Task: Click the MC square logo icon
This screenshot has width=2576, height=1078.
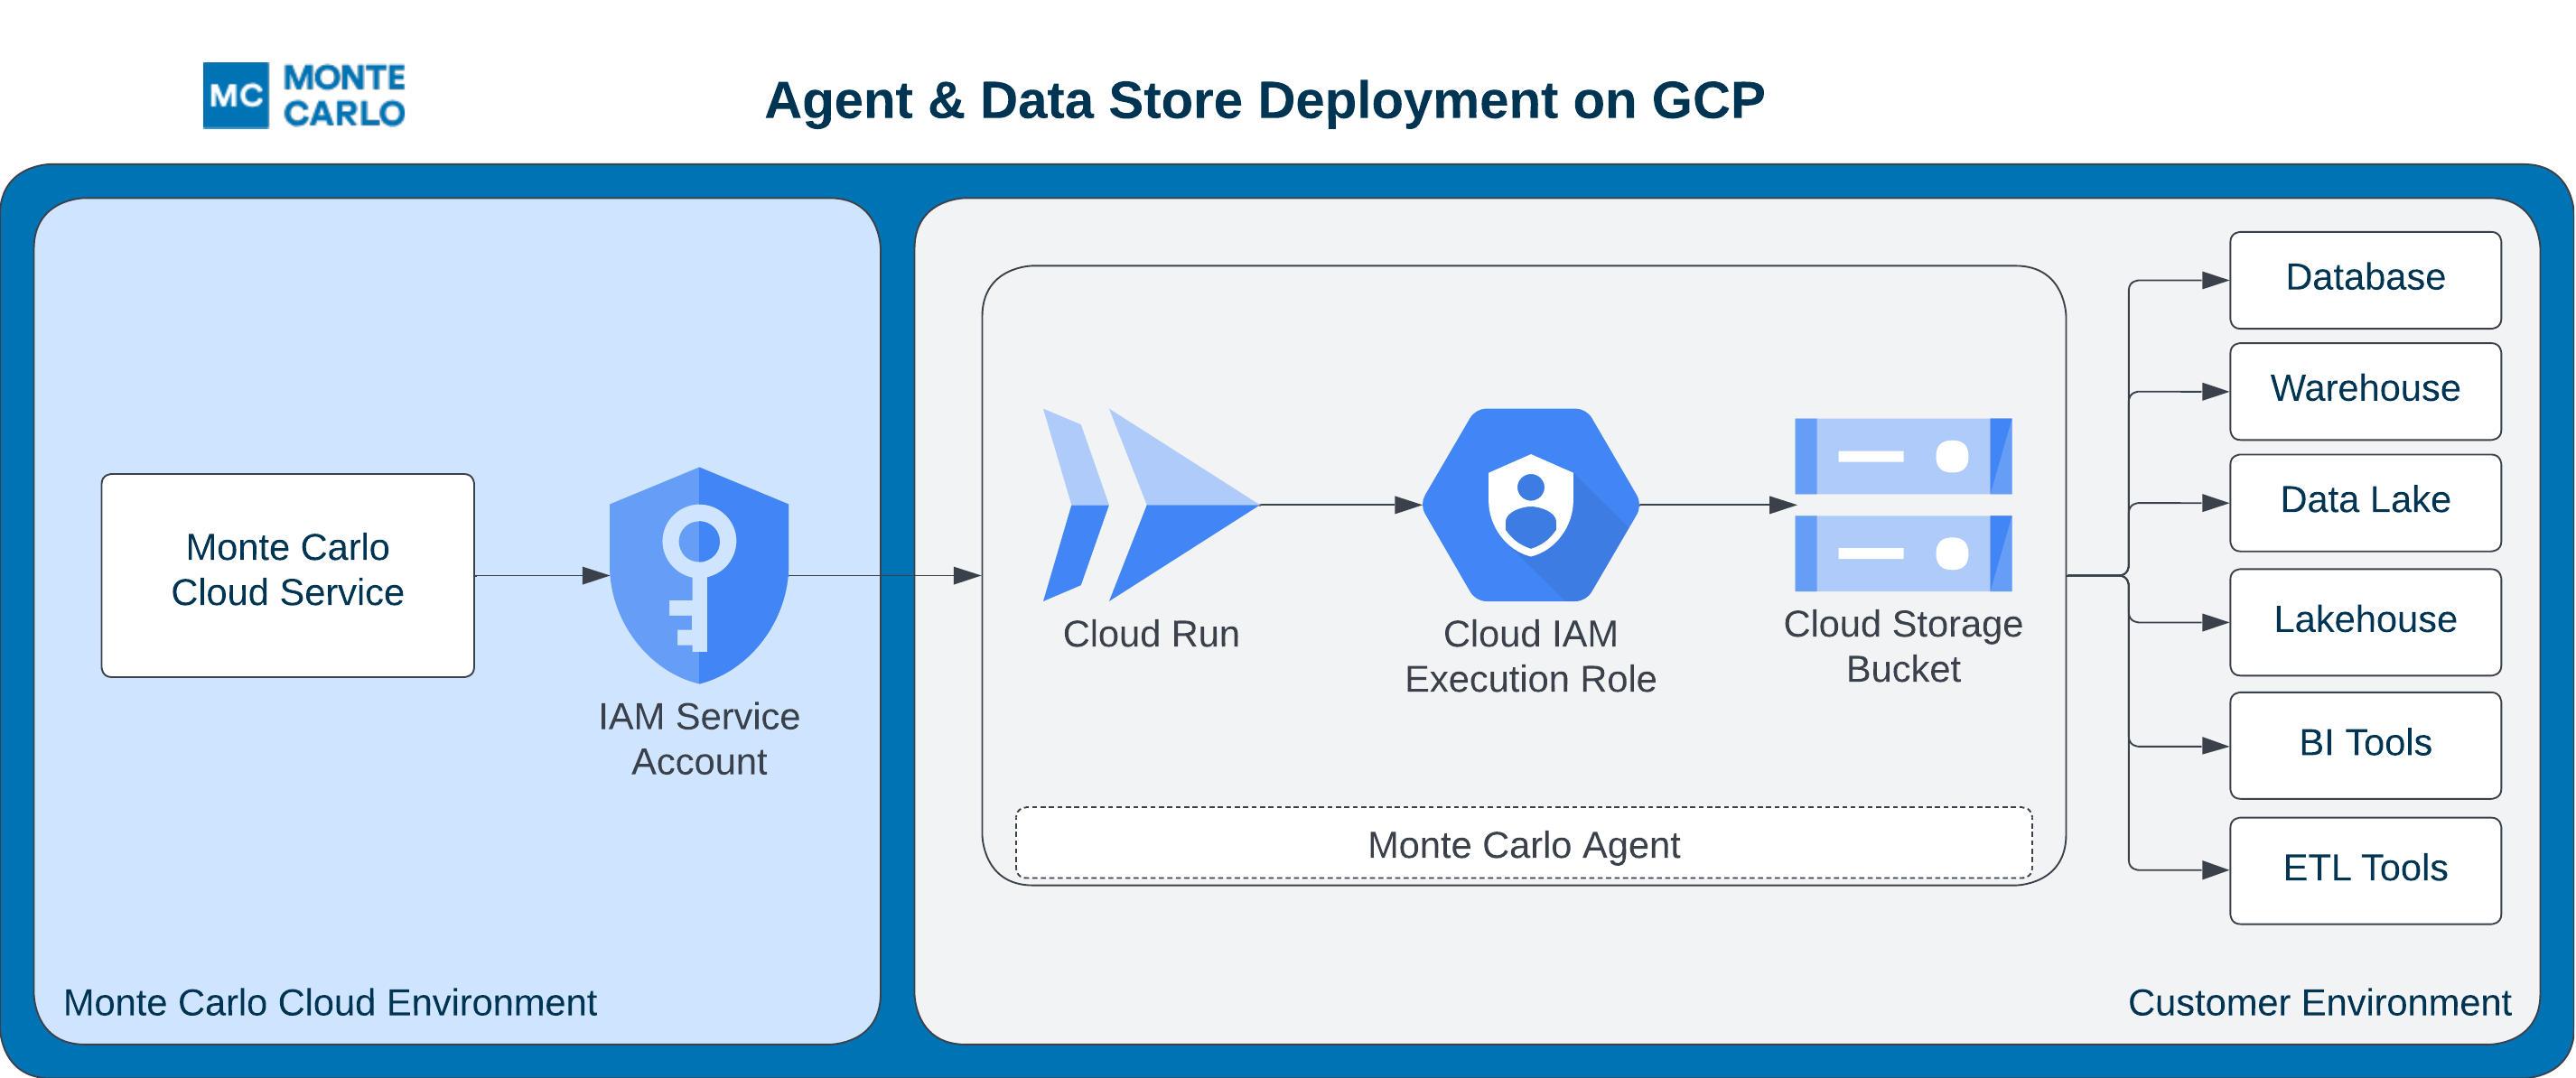Action: point(236,96)
